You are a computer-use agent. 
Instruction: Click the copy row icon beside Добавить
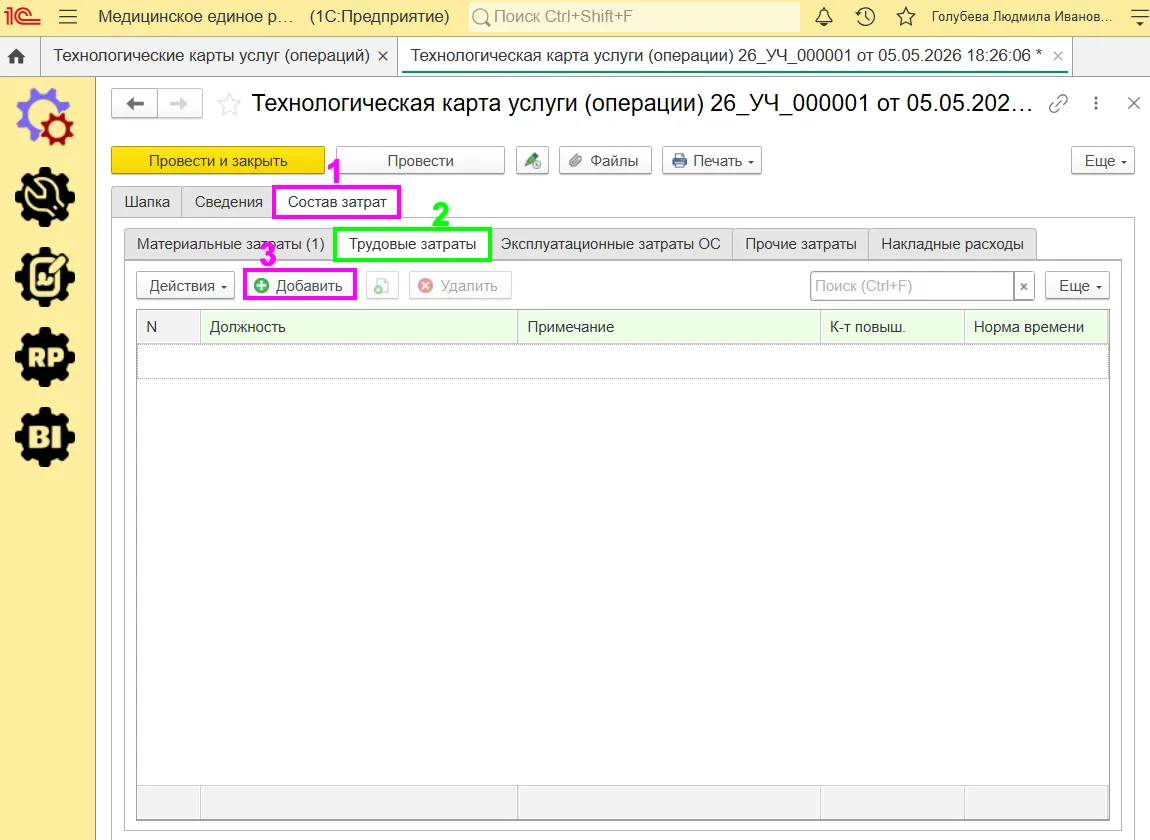[381, 285]
